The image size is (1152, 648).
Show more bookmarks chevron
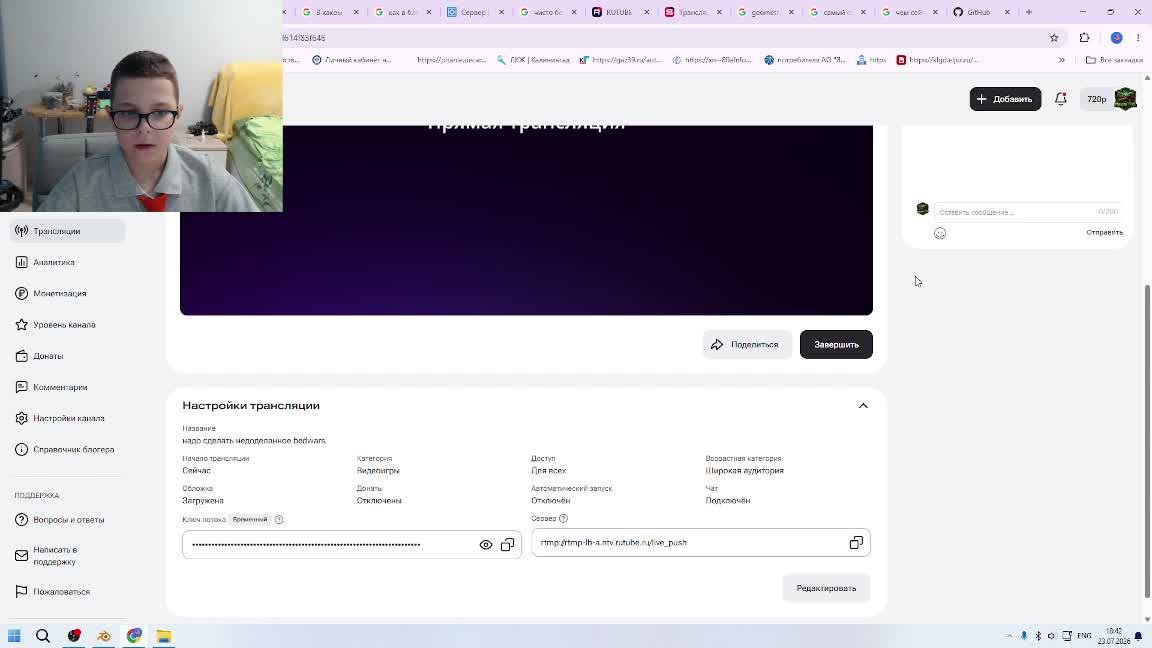coord(1062,60)
